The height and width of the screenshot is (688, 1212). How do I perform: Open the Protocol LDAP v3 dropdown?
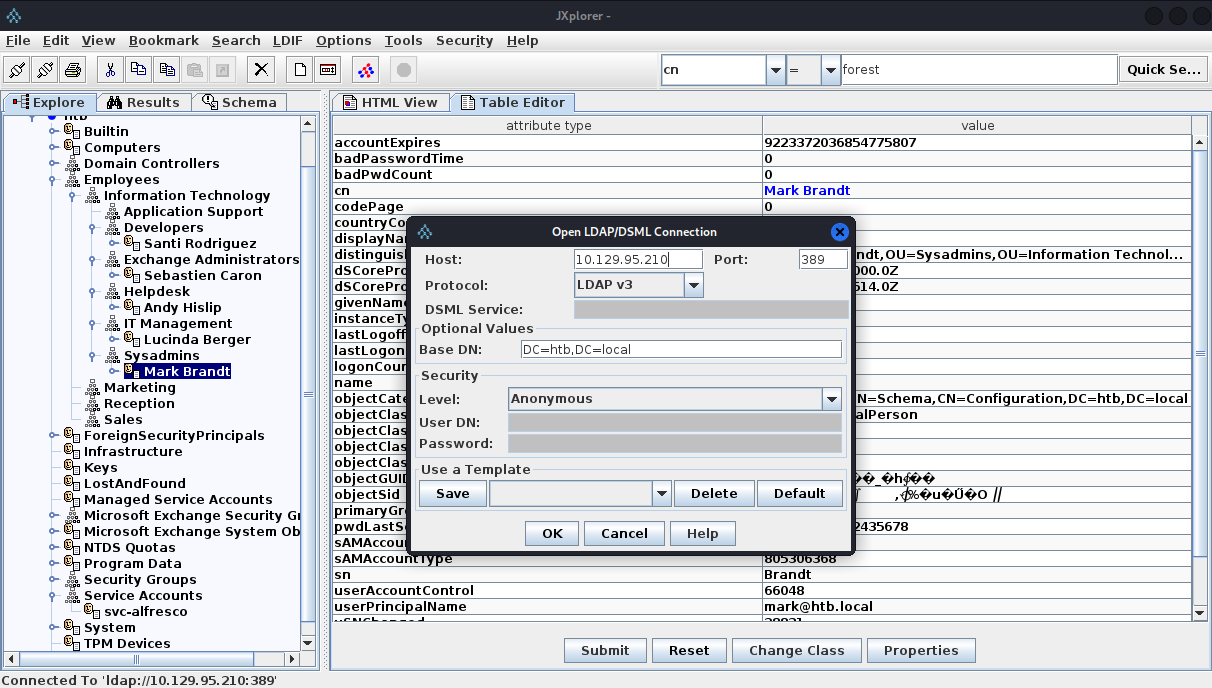[x=694, y=285]
